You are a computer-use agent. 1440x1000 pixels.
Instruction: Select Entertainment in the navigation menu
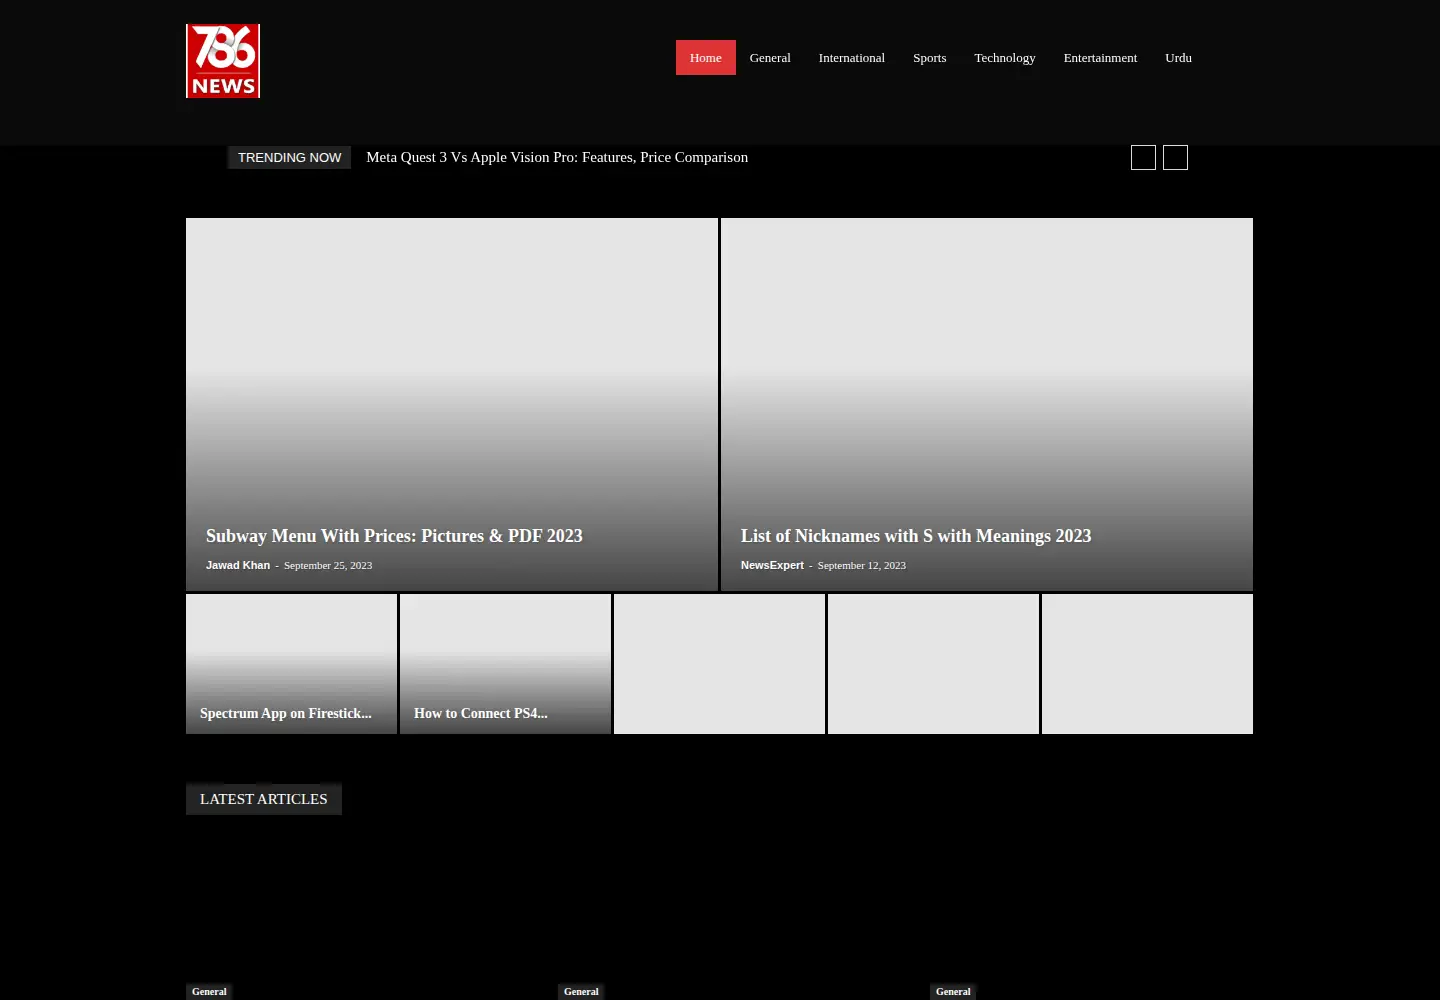point(1101,57)
